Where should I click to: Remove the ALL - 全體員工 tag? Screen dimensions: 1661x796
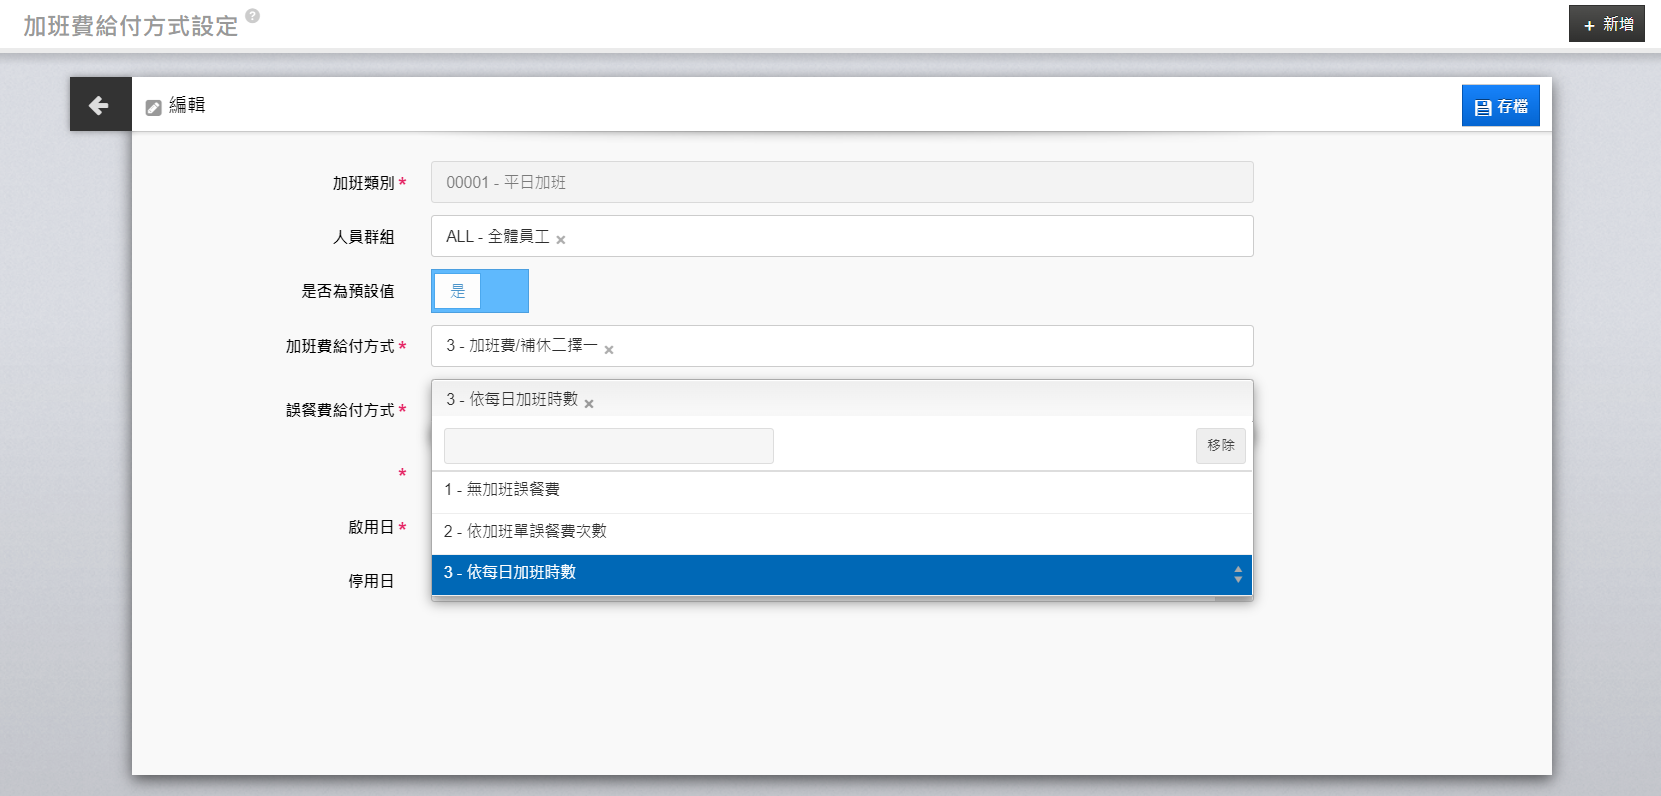(561, 240)
